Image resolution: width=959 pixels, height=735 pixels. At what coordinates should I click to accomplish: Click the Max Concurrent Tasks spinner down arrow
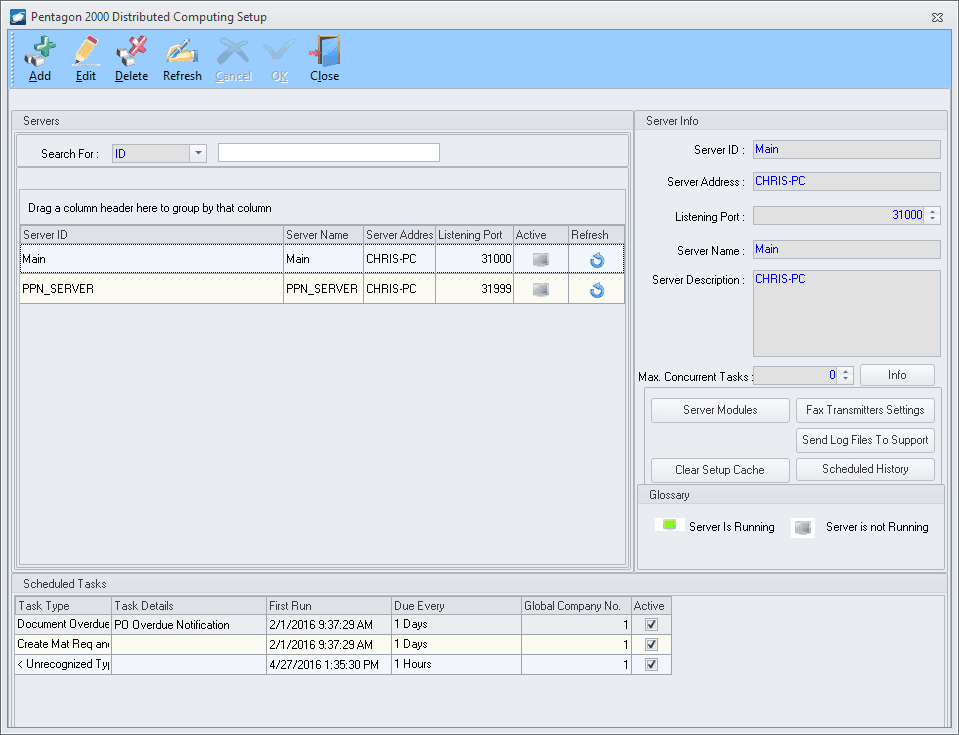[x=846, y=378]
